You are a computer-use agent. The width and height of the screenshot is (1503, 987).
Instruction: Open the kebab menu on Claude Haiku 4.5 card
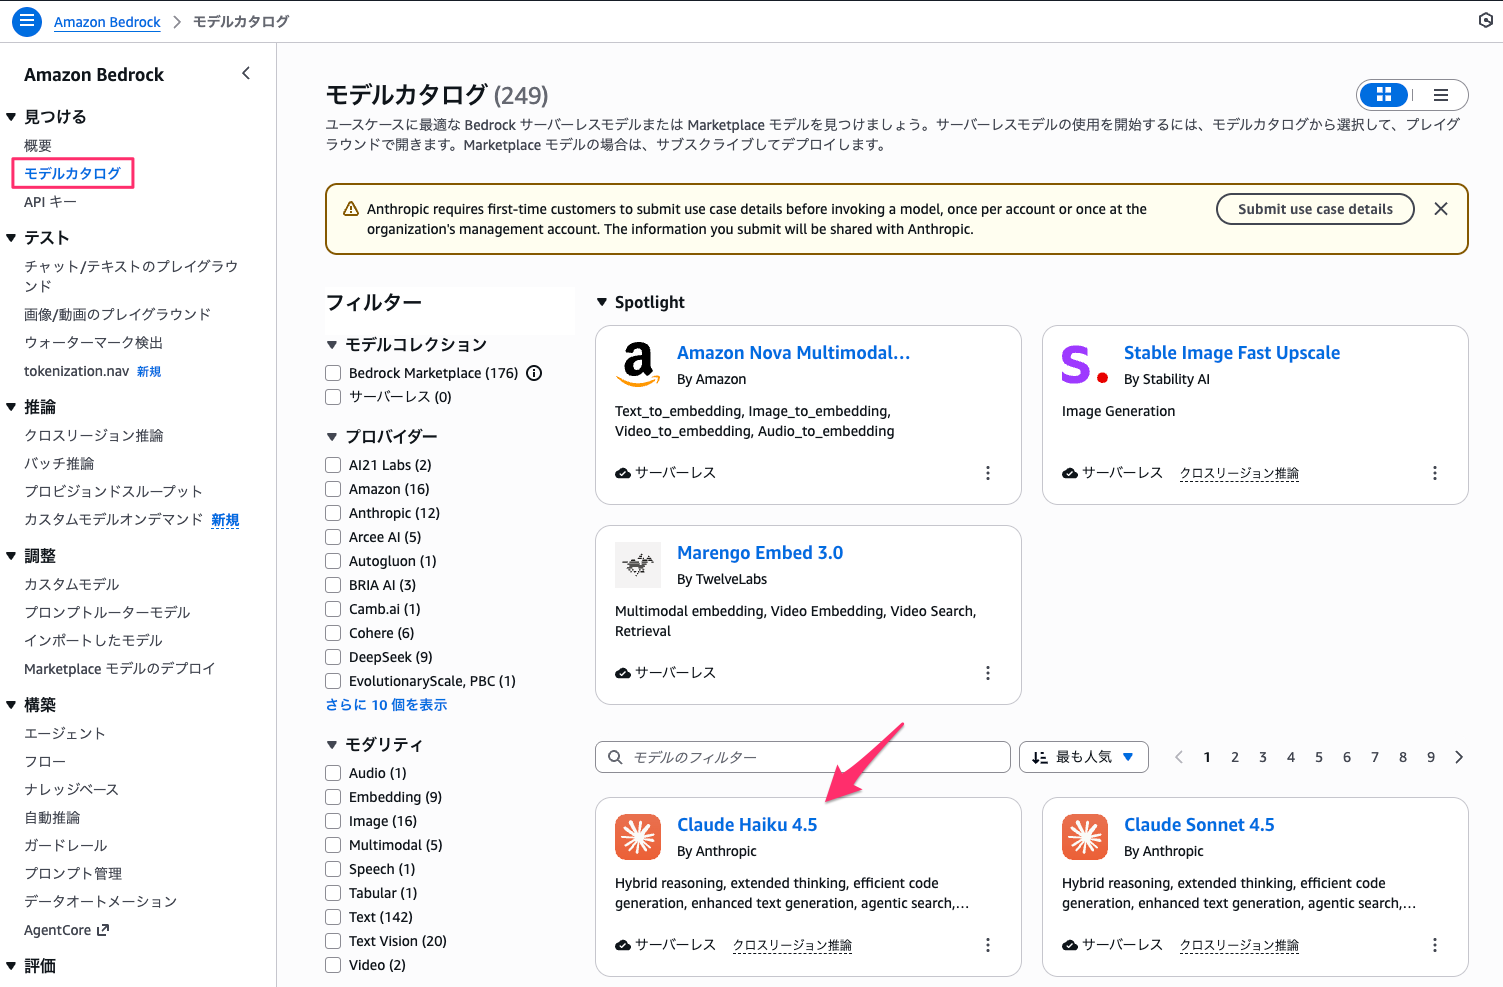(988, 944)
